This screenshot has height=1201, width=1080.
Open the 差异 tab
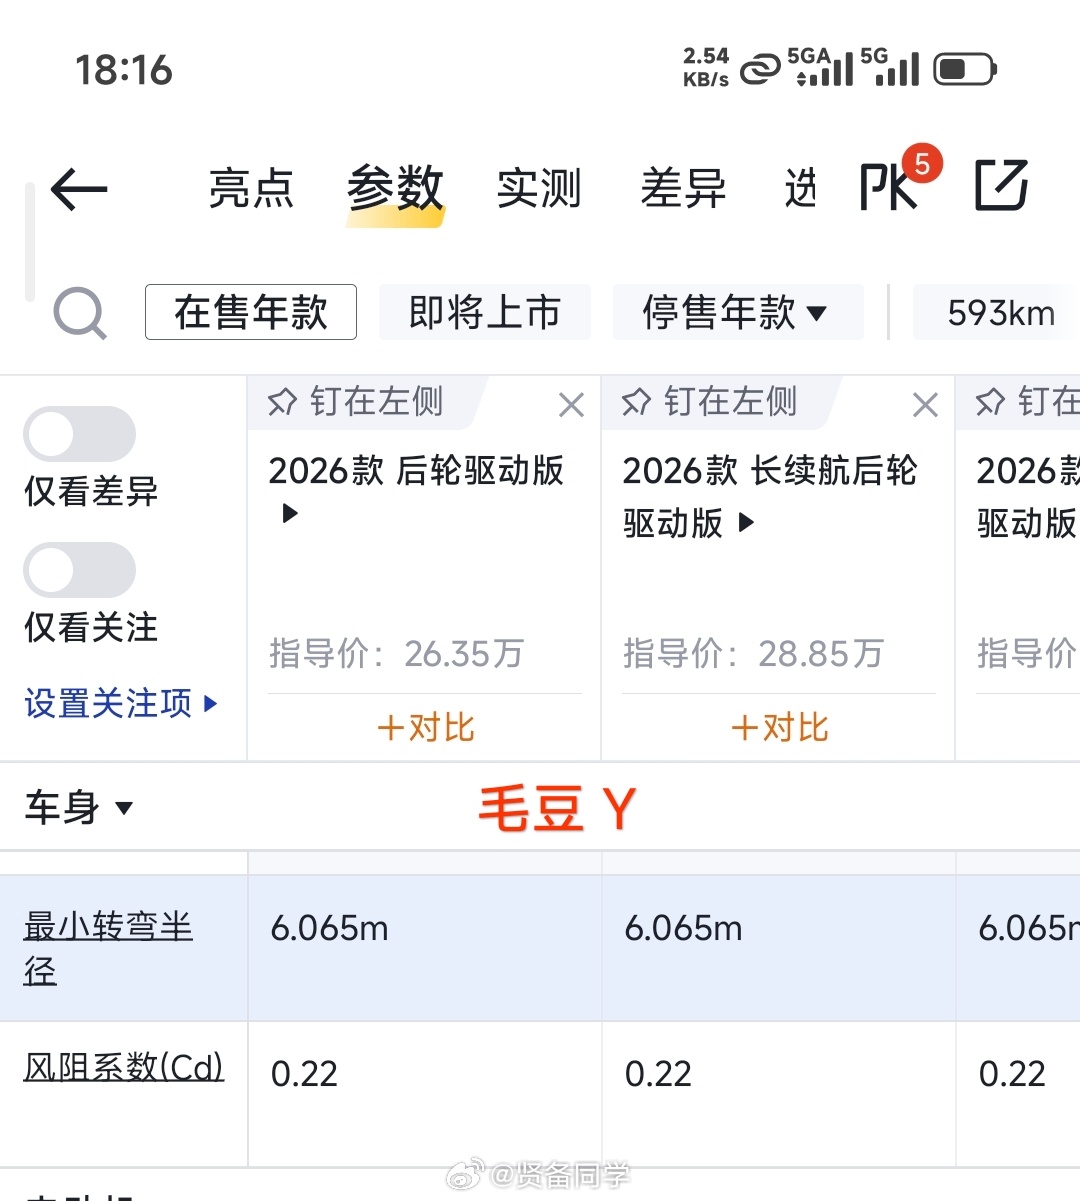(683, 188)
